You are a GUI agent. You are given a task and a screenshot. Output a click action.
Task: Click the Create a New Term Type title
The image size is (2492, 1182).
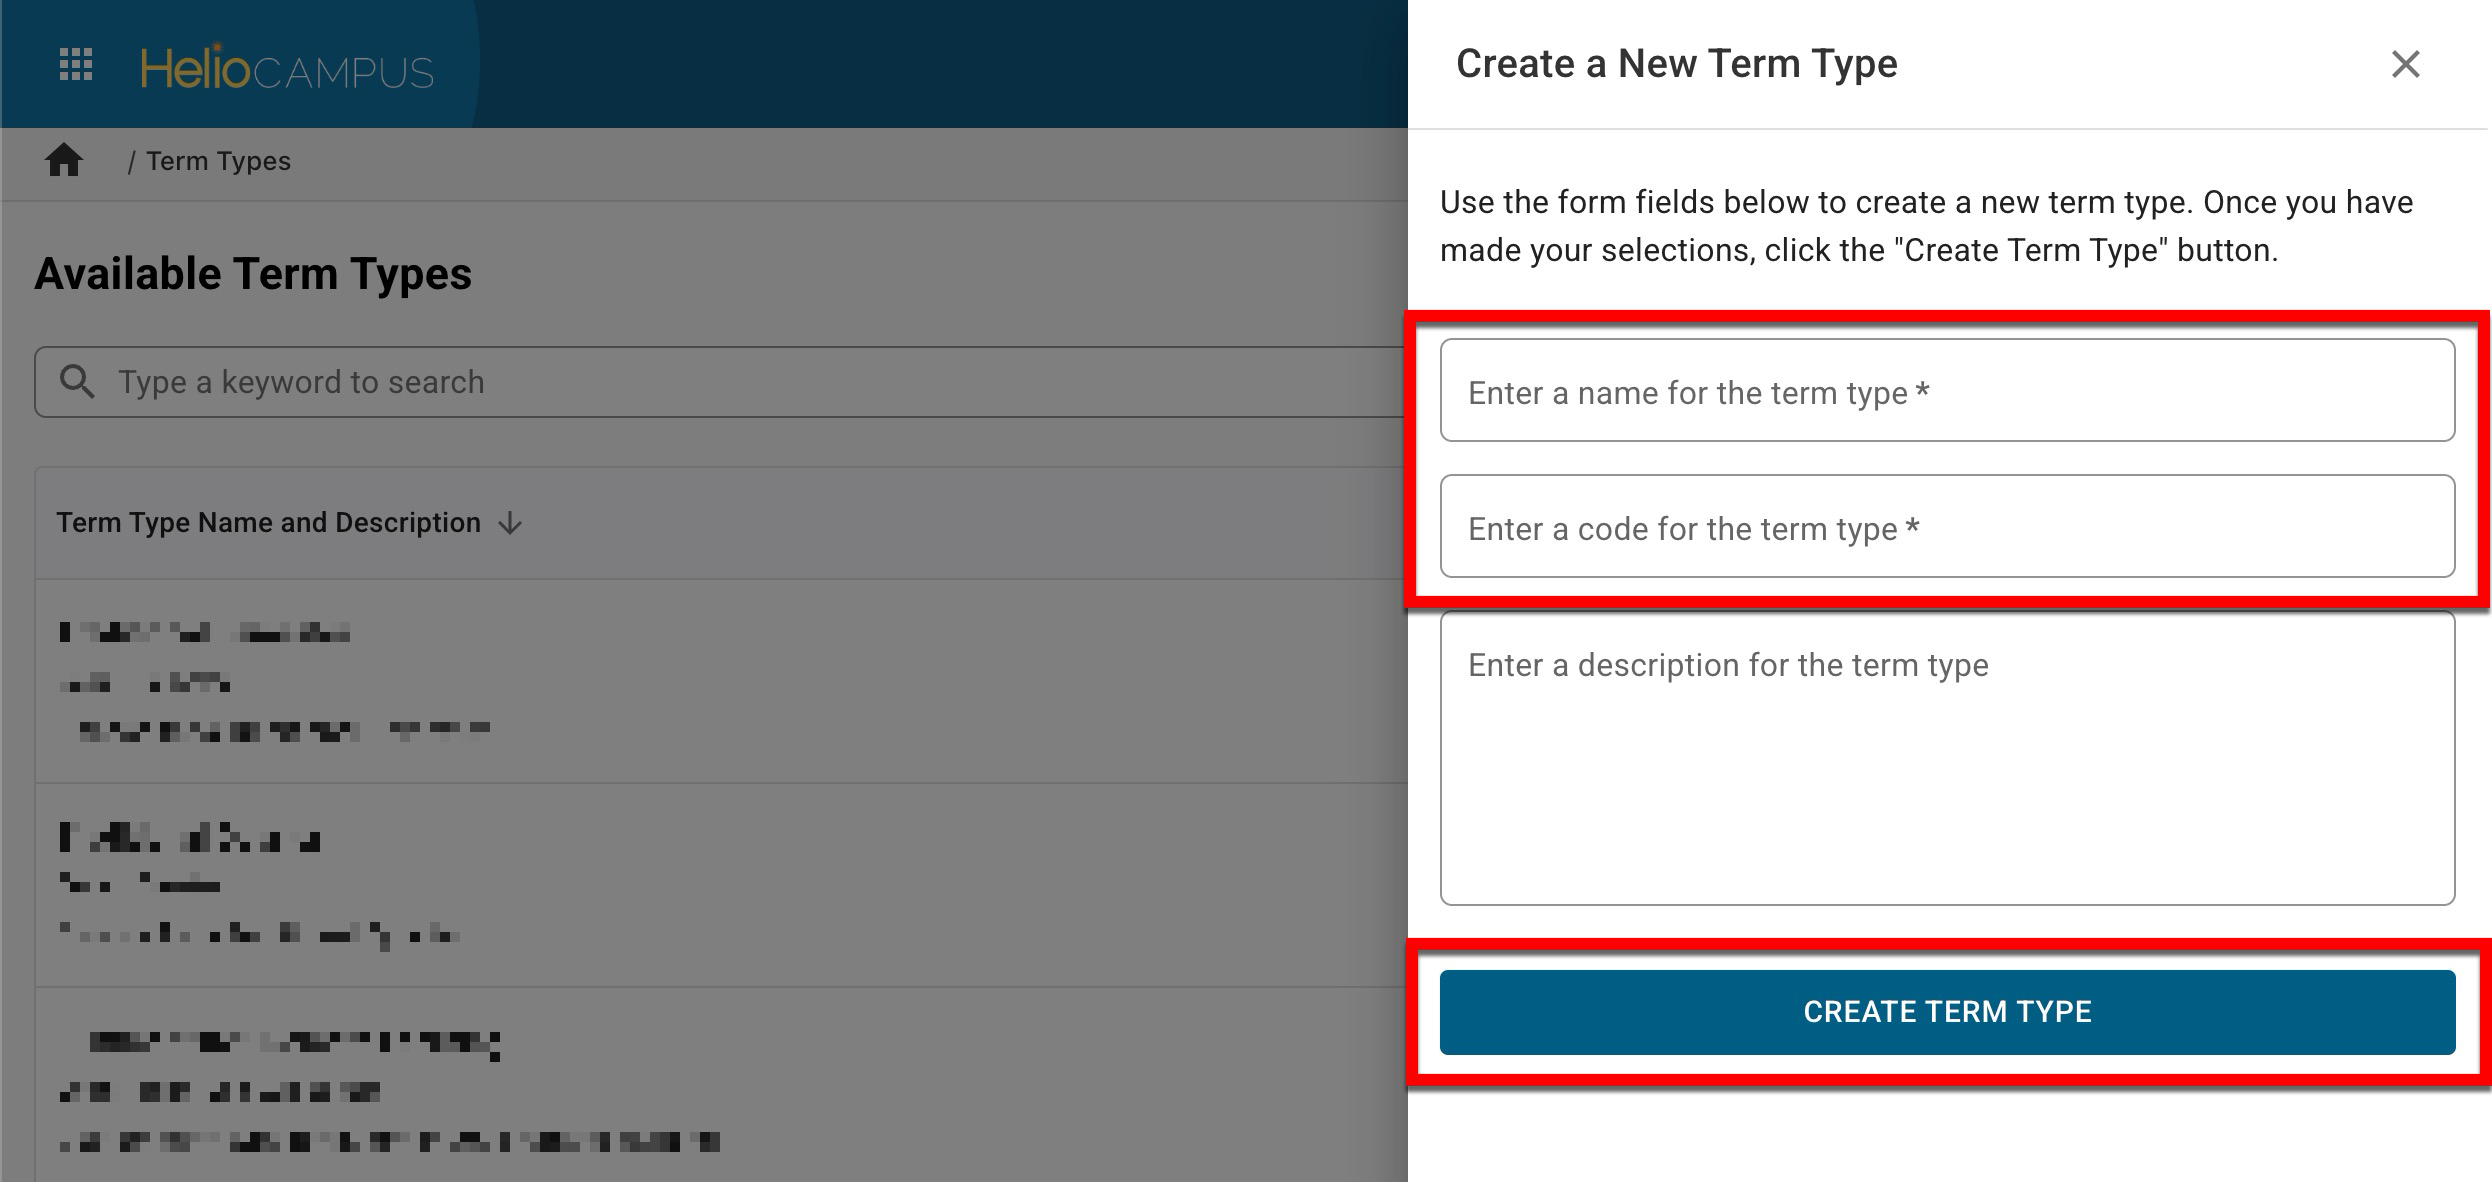point(1676,64)
